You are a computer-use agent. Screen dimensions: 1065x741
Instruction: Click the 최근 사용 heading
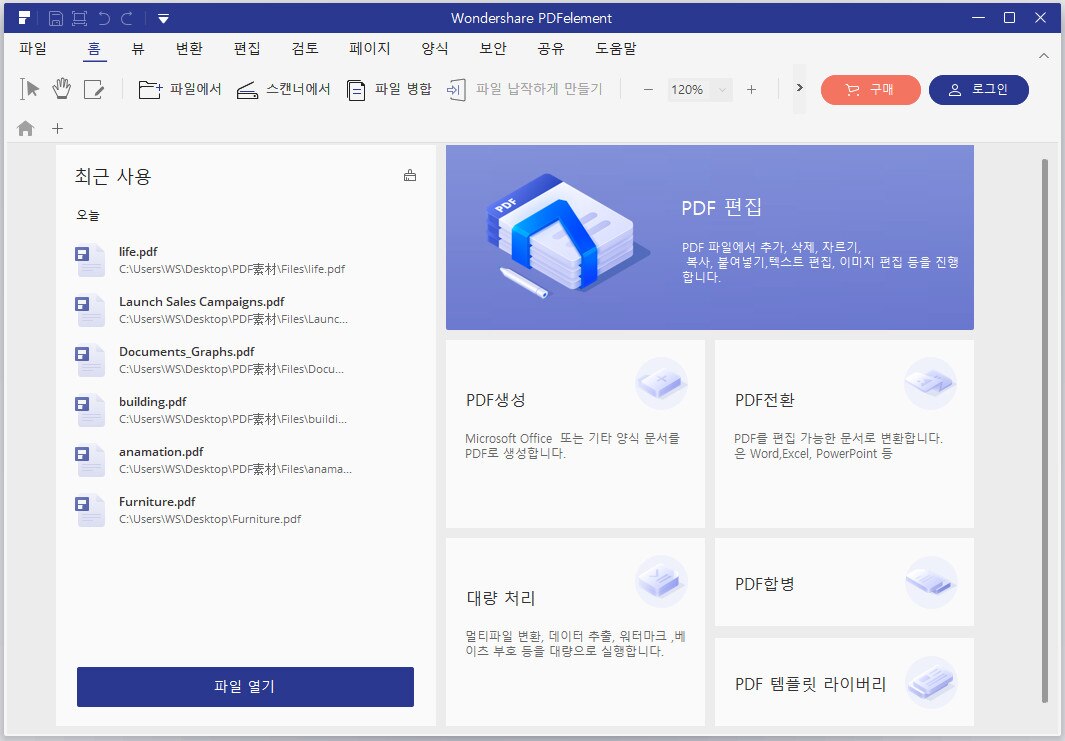pos(113,176)
